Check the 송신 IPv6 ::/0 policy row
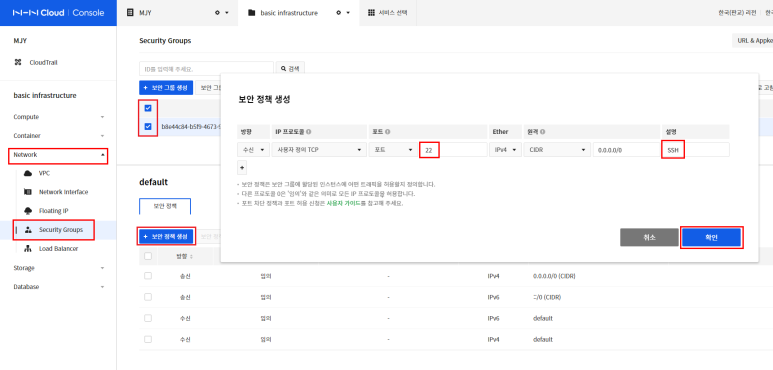 click(148, 297)
